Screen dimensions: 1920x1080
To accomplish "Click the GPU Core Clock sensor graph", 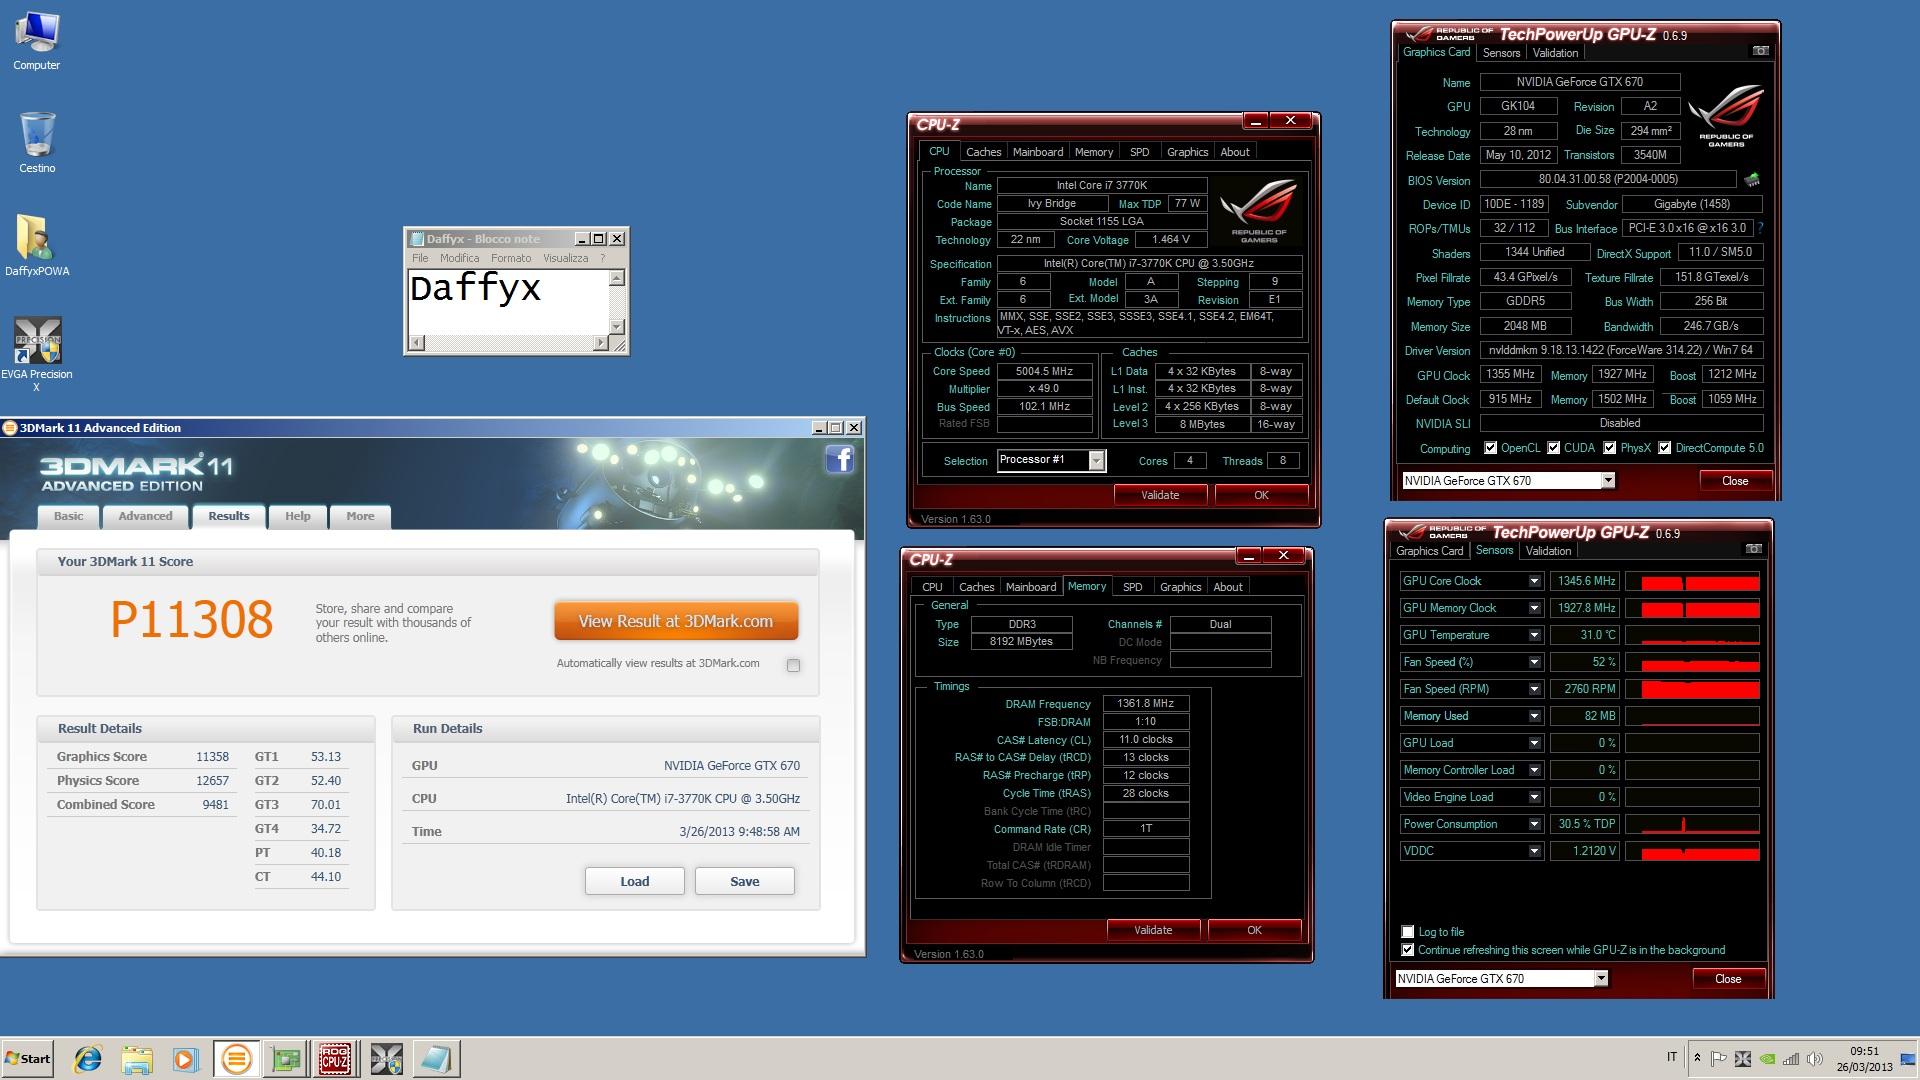I will 1692,581.
